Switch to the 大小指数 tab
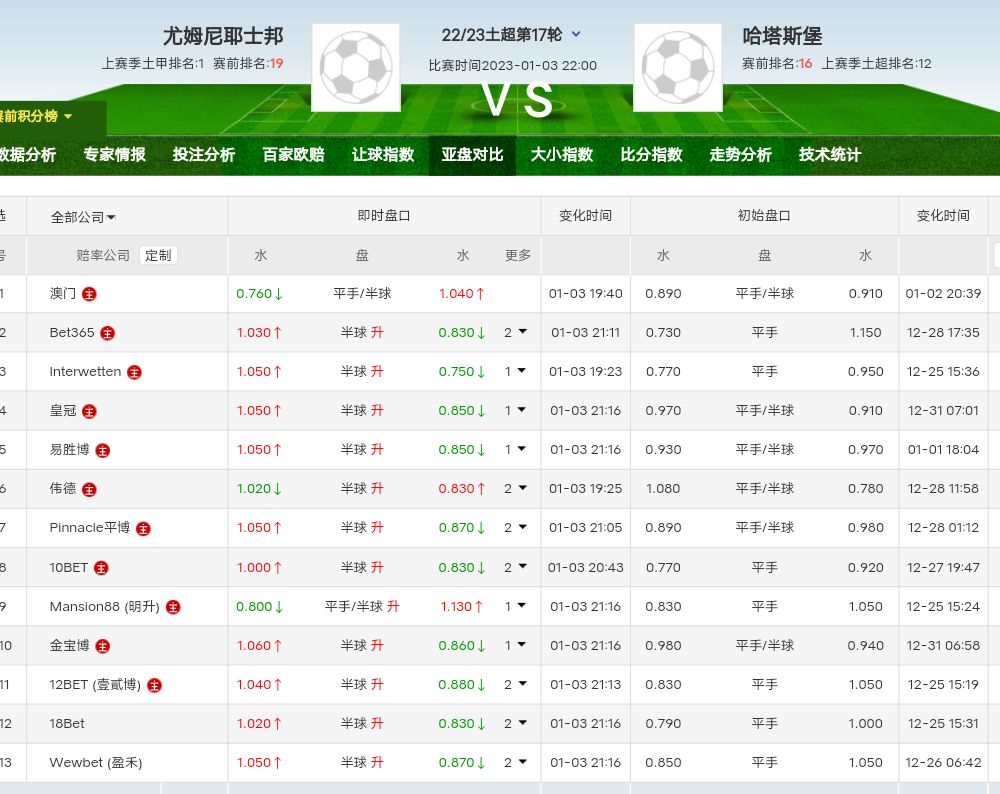 (561, 155)
